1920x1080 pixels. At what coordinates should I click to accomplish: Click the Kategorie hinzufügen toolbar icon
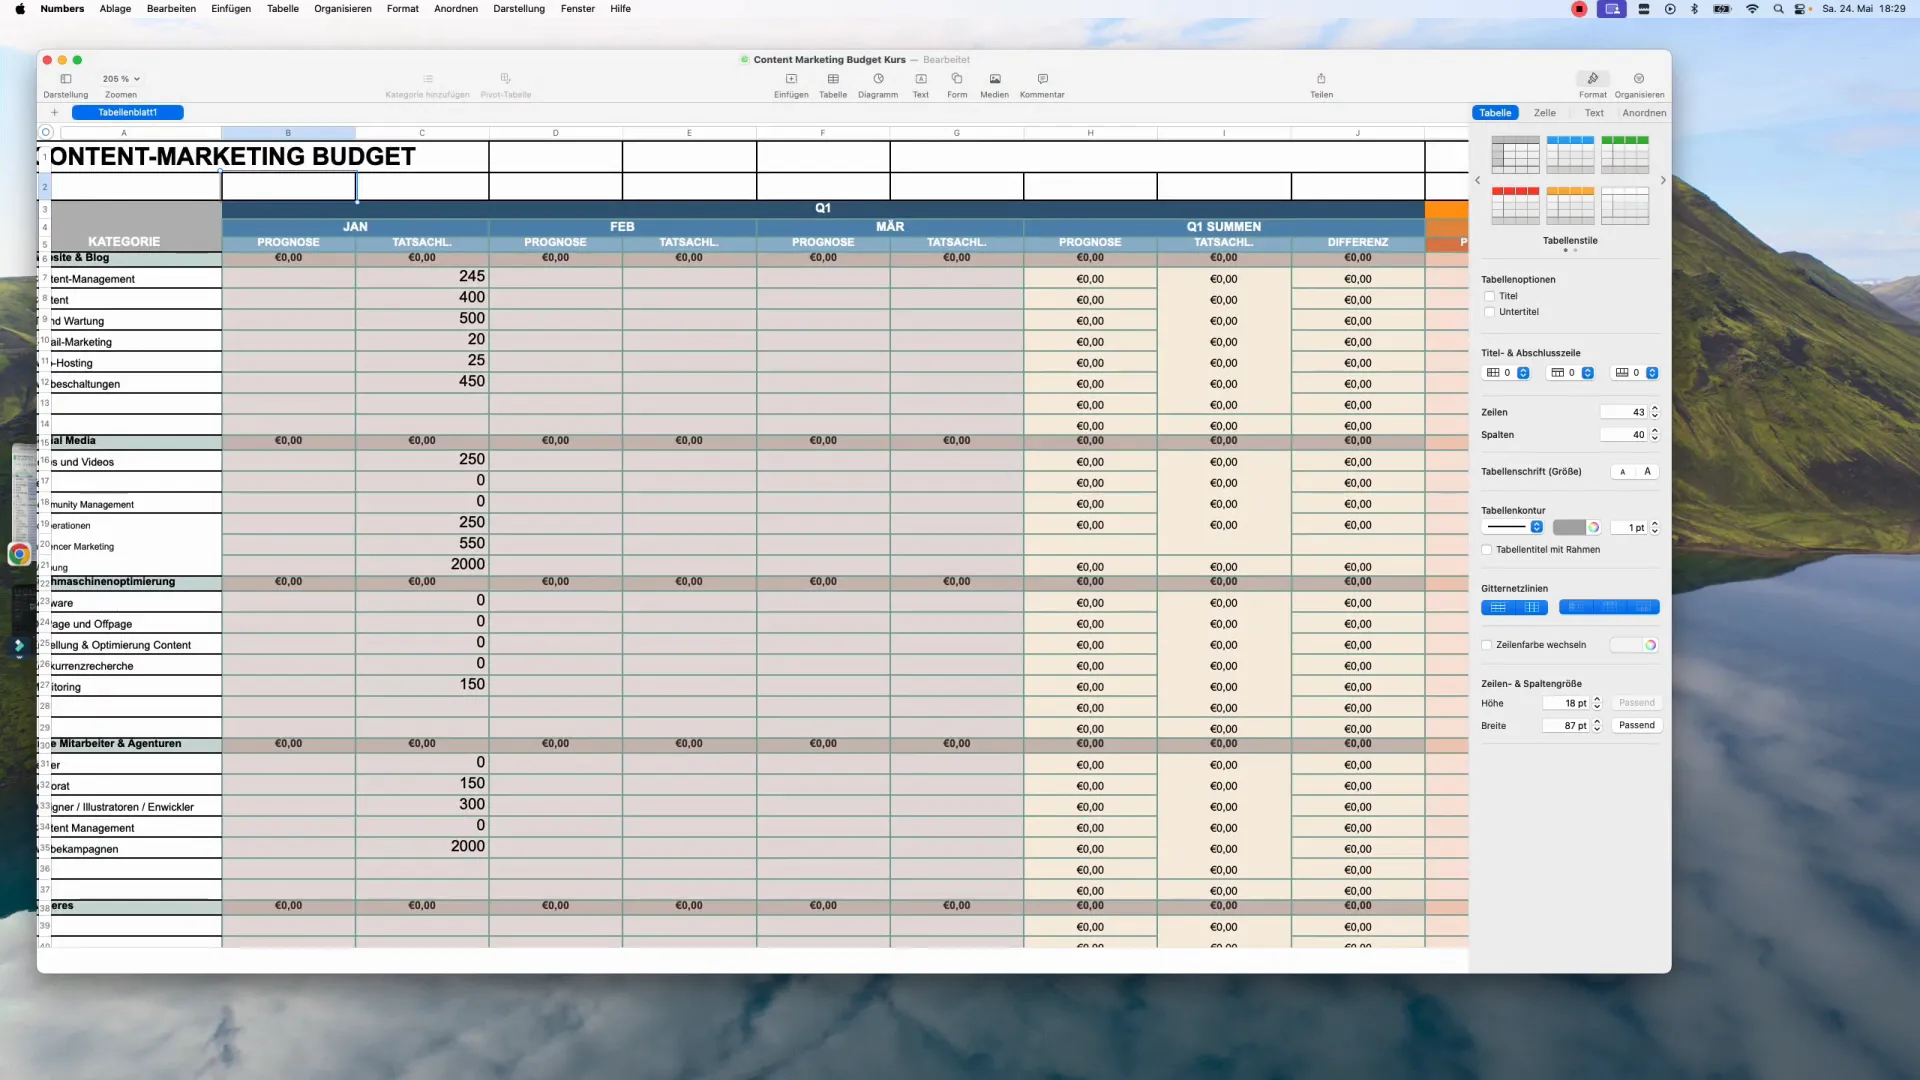point(428,79)
